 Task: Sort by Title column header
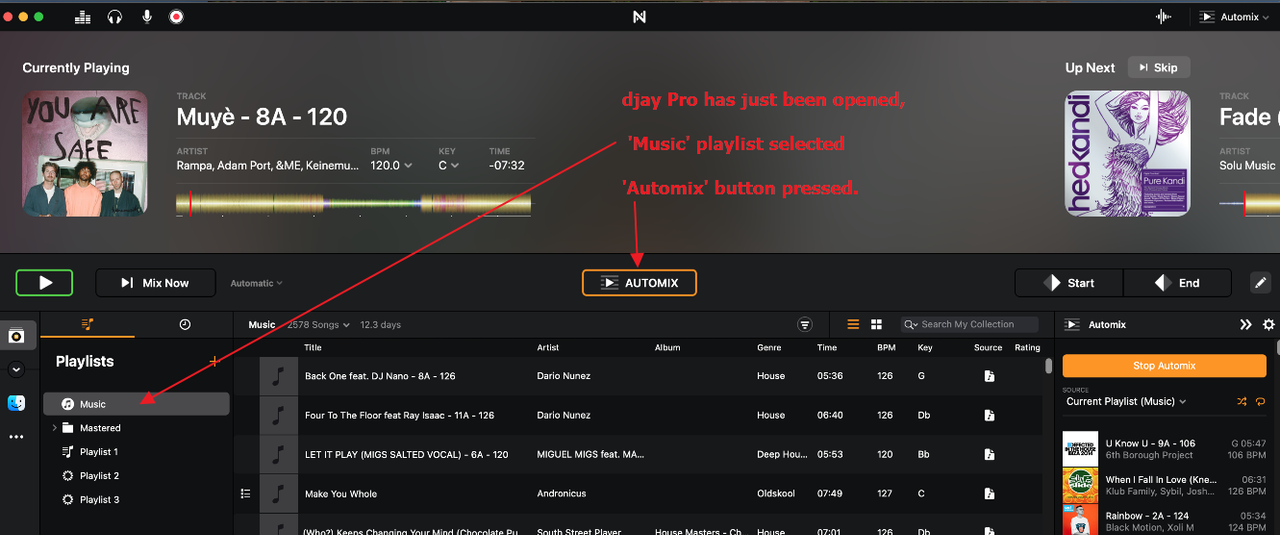click(x=313, y=348)
